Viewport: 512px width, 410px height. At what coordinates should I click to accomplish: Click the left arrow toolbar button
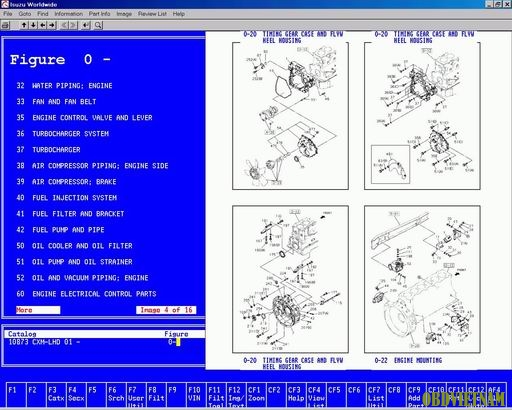click(43, 25)
